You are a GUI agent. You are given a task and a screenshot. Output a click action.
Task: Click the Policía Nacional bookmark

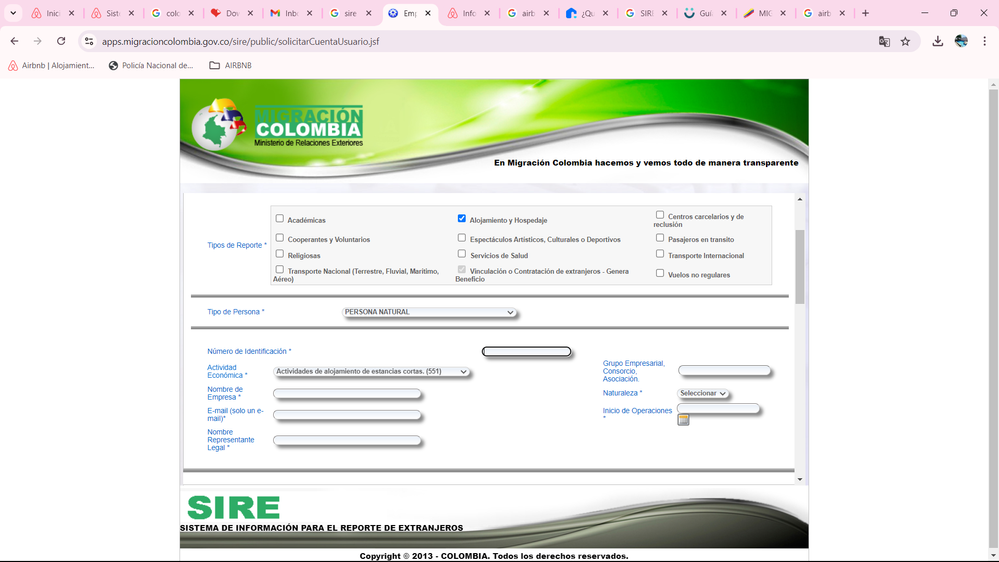(151, 66)
